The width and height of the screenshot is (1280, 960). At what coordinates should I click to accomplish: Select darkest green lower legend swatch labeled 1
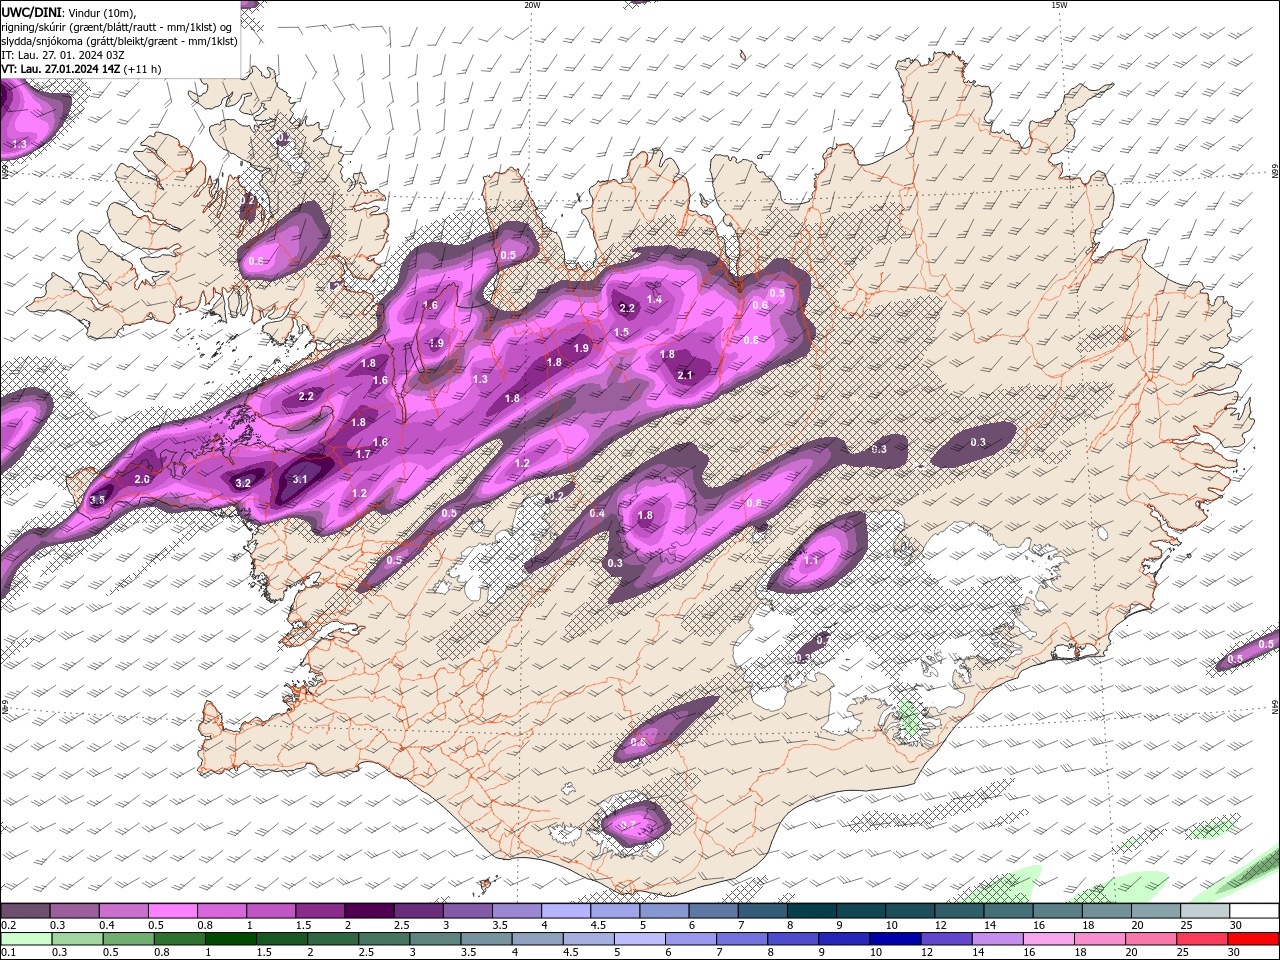click(230, 939)
